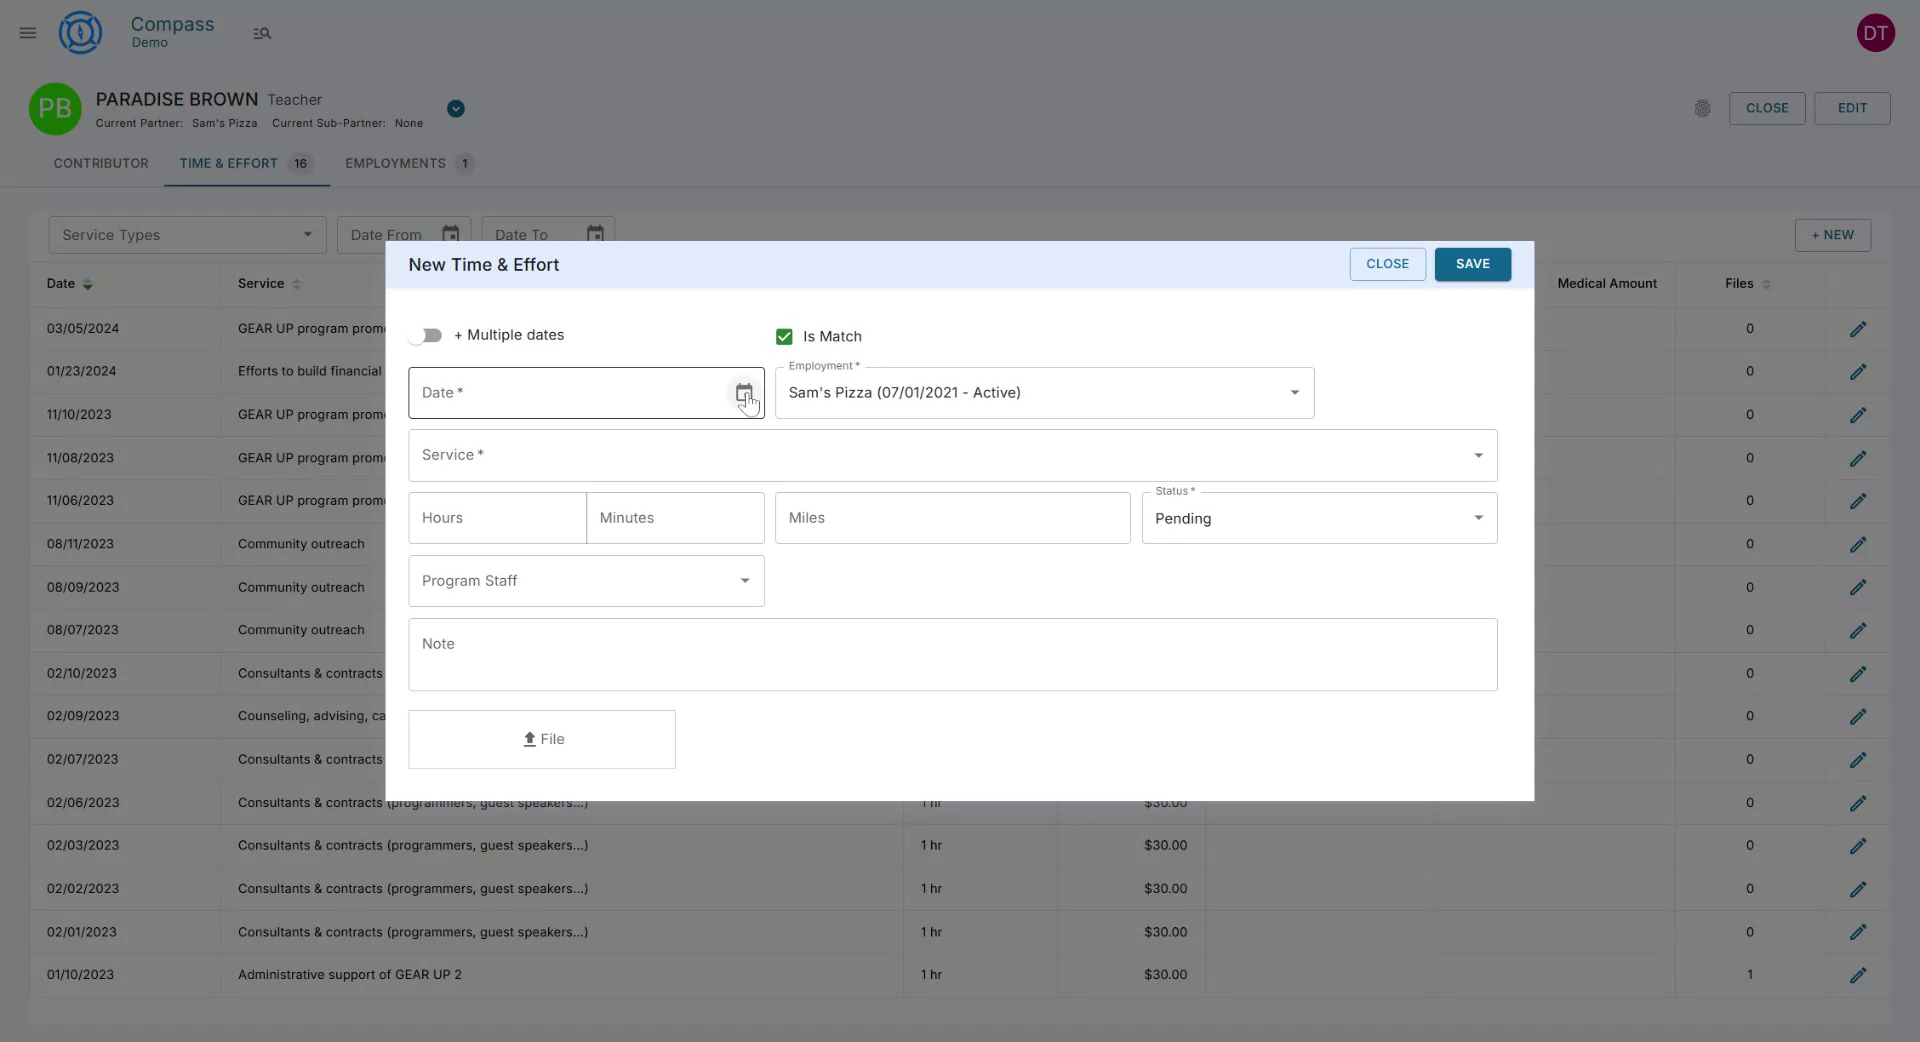This screenshot has height=1042, width=1920.
Task: Open the Status dropdown set to Pending
Action: click(x=1478, y=518)
